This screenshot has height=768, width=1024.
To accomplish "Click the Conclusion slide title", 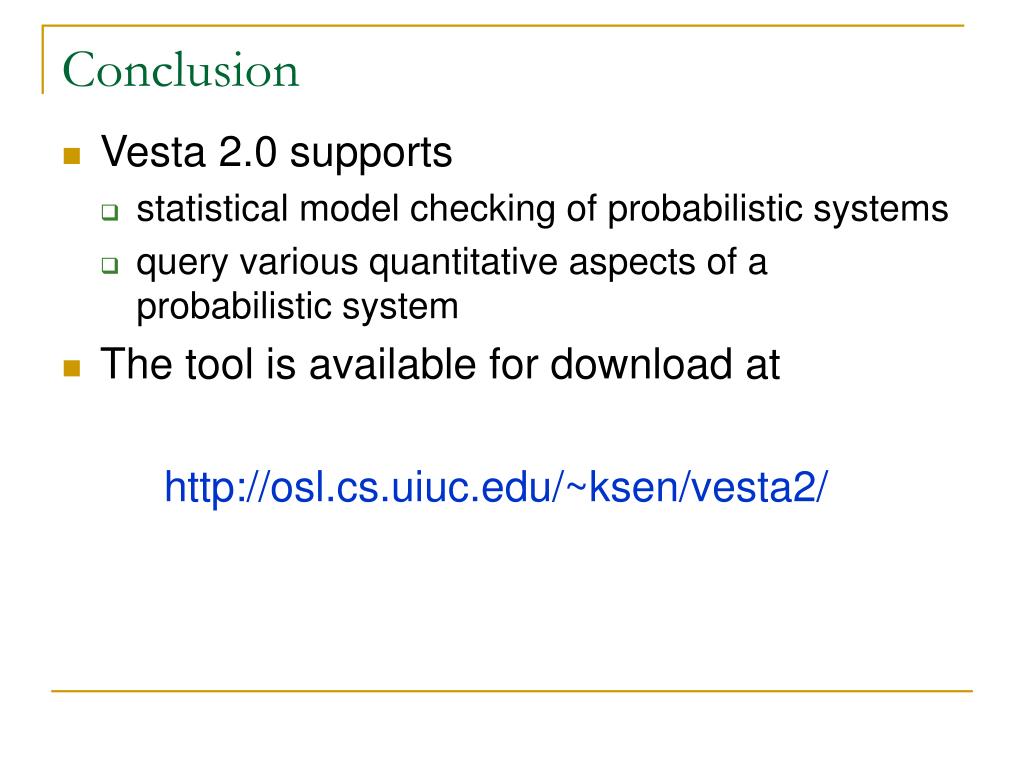I will pyautogui.click(x=180, y=70).
